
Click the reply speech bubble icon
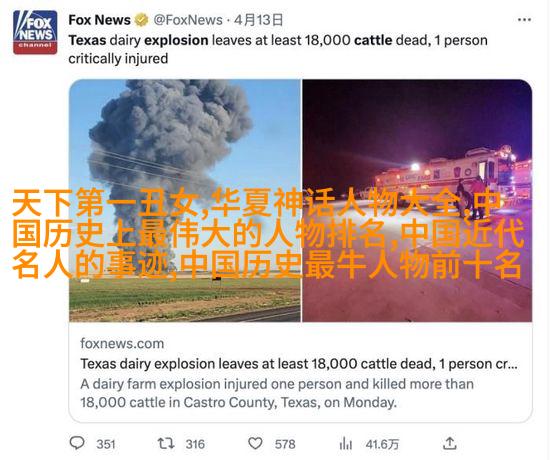pos(77,443)
